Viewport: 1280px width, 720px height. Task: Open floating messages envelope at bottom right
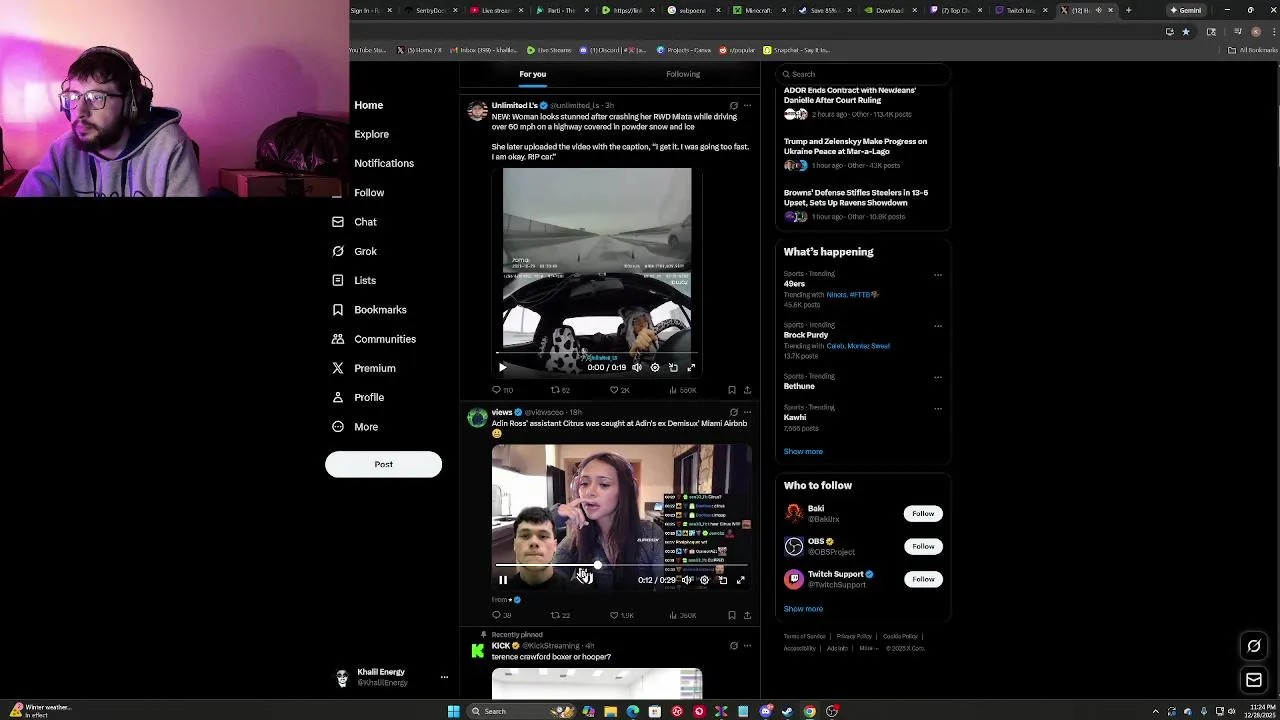coord(1254,681)
